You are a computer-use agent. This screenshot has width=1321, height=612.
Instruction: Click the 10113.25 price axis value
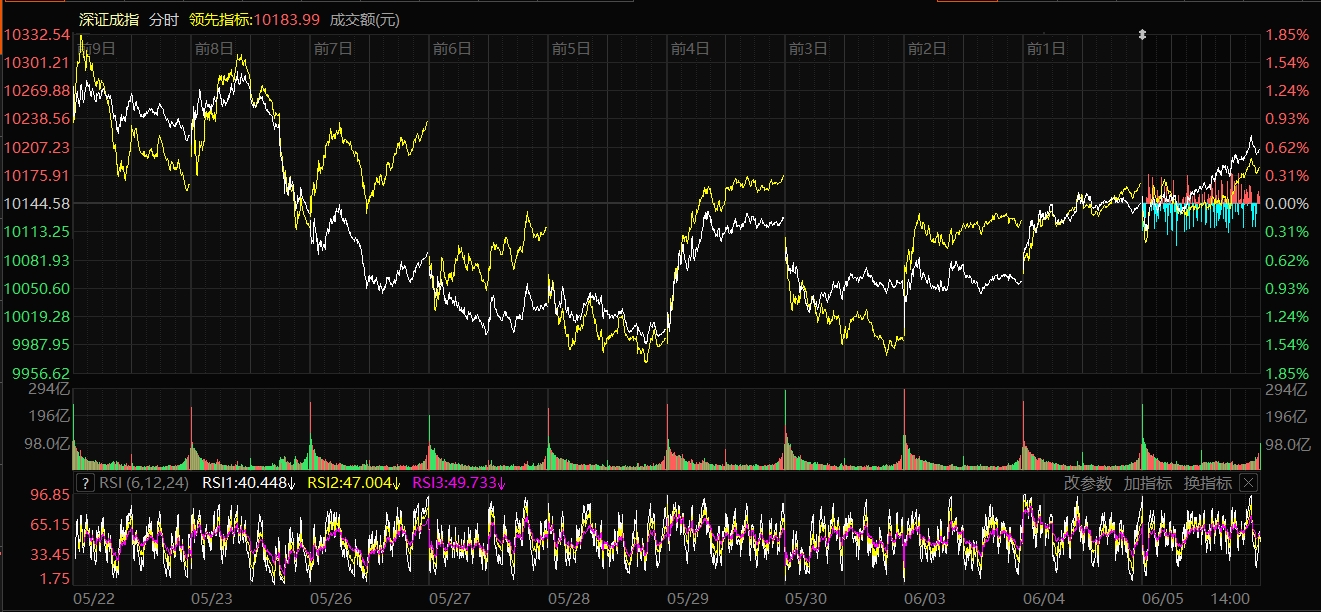click(x=37, y=232)
